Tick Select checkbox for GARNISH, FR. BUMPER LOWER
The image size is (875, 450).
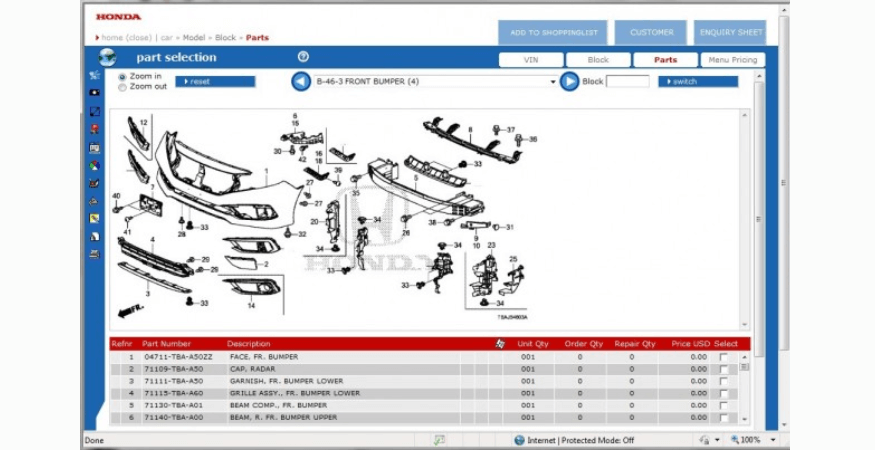[723, 381]
